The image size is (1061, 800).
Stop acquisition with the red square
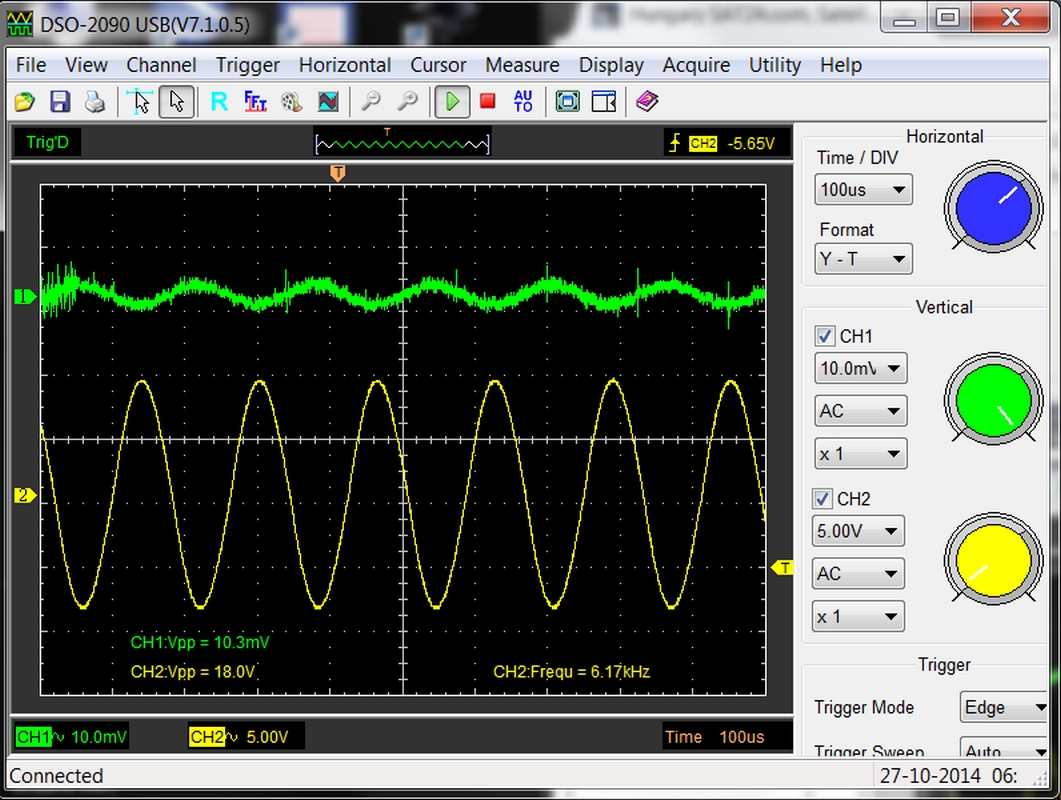coord(487,101)
